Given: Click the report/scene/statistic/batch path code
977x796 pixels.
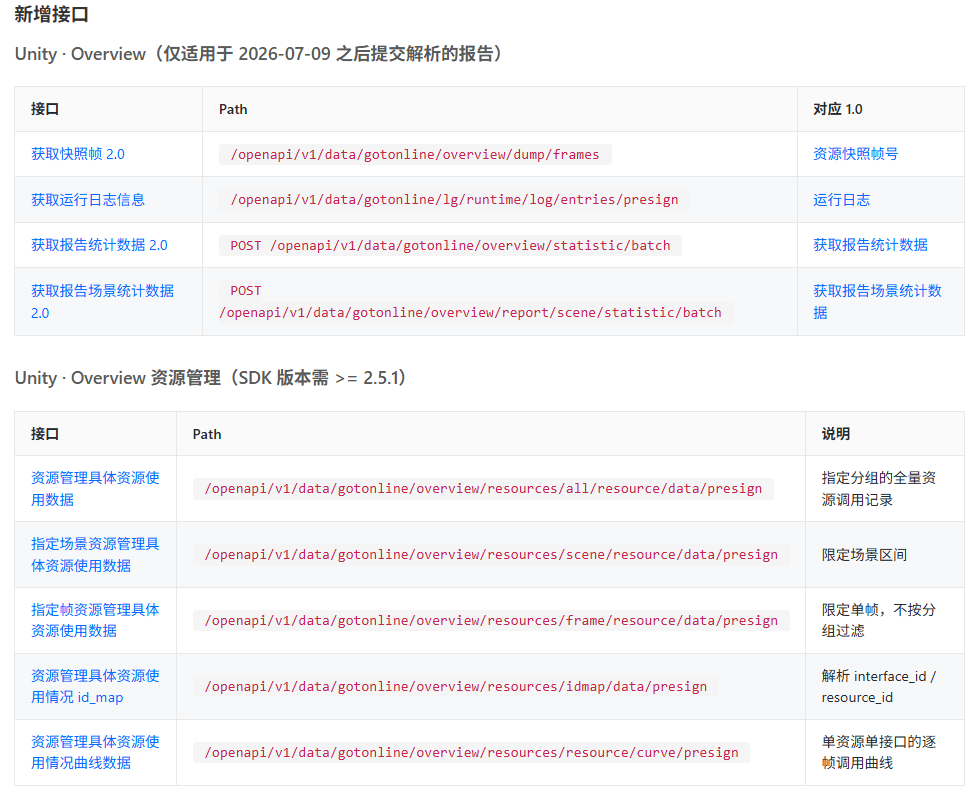Looking at the screenshot, I should point(476,301).
